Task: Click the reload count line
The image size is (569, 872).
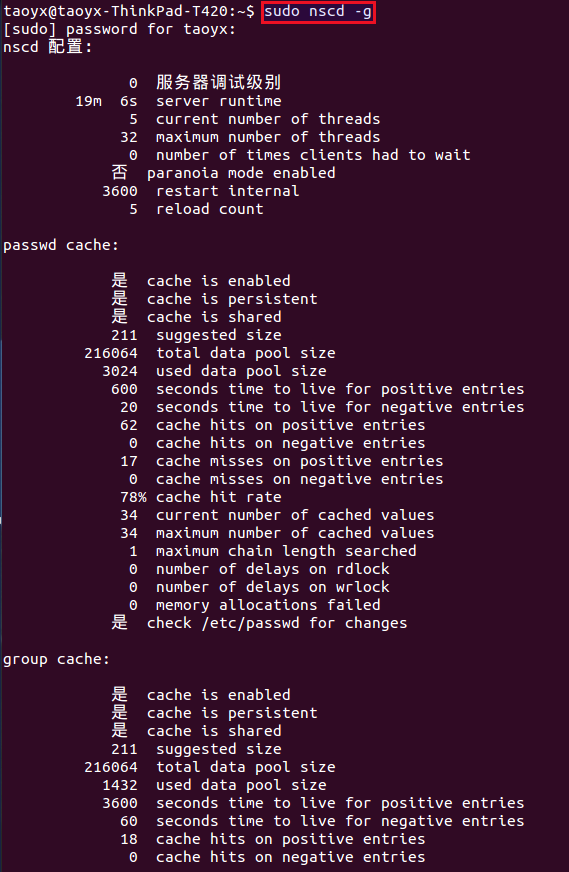Action: click(x=196, y=209)
